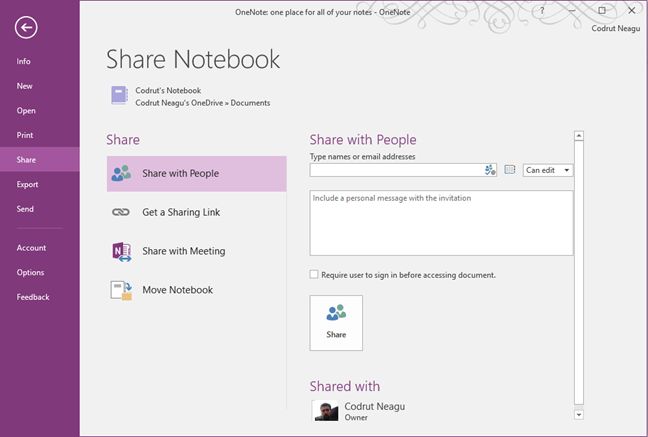Click the Codrut's Notebook purple icon
The height and width of the screenshot is (437, 648).
pyautogui.click(x=119, y=95)
